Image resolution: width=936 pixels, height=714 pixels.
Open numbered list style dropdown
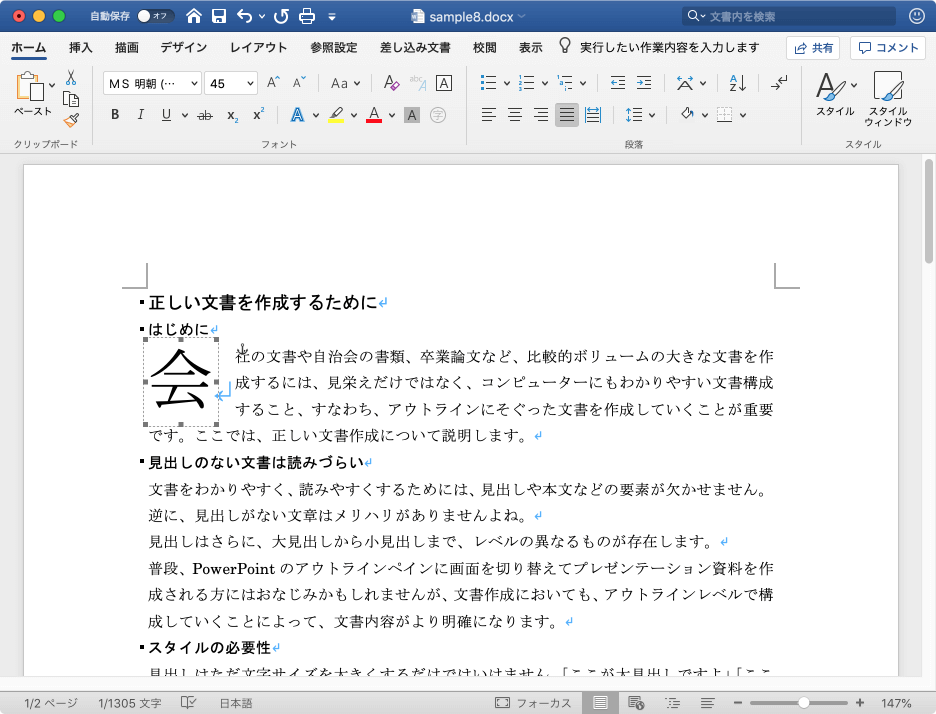pos(544,84)
